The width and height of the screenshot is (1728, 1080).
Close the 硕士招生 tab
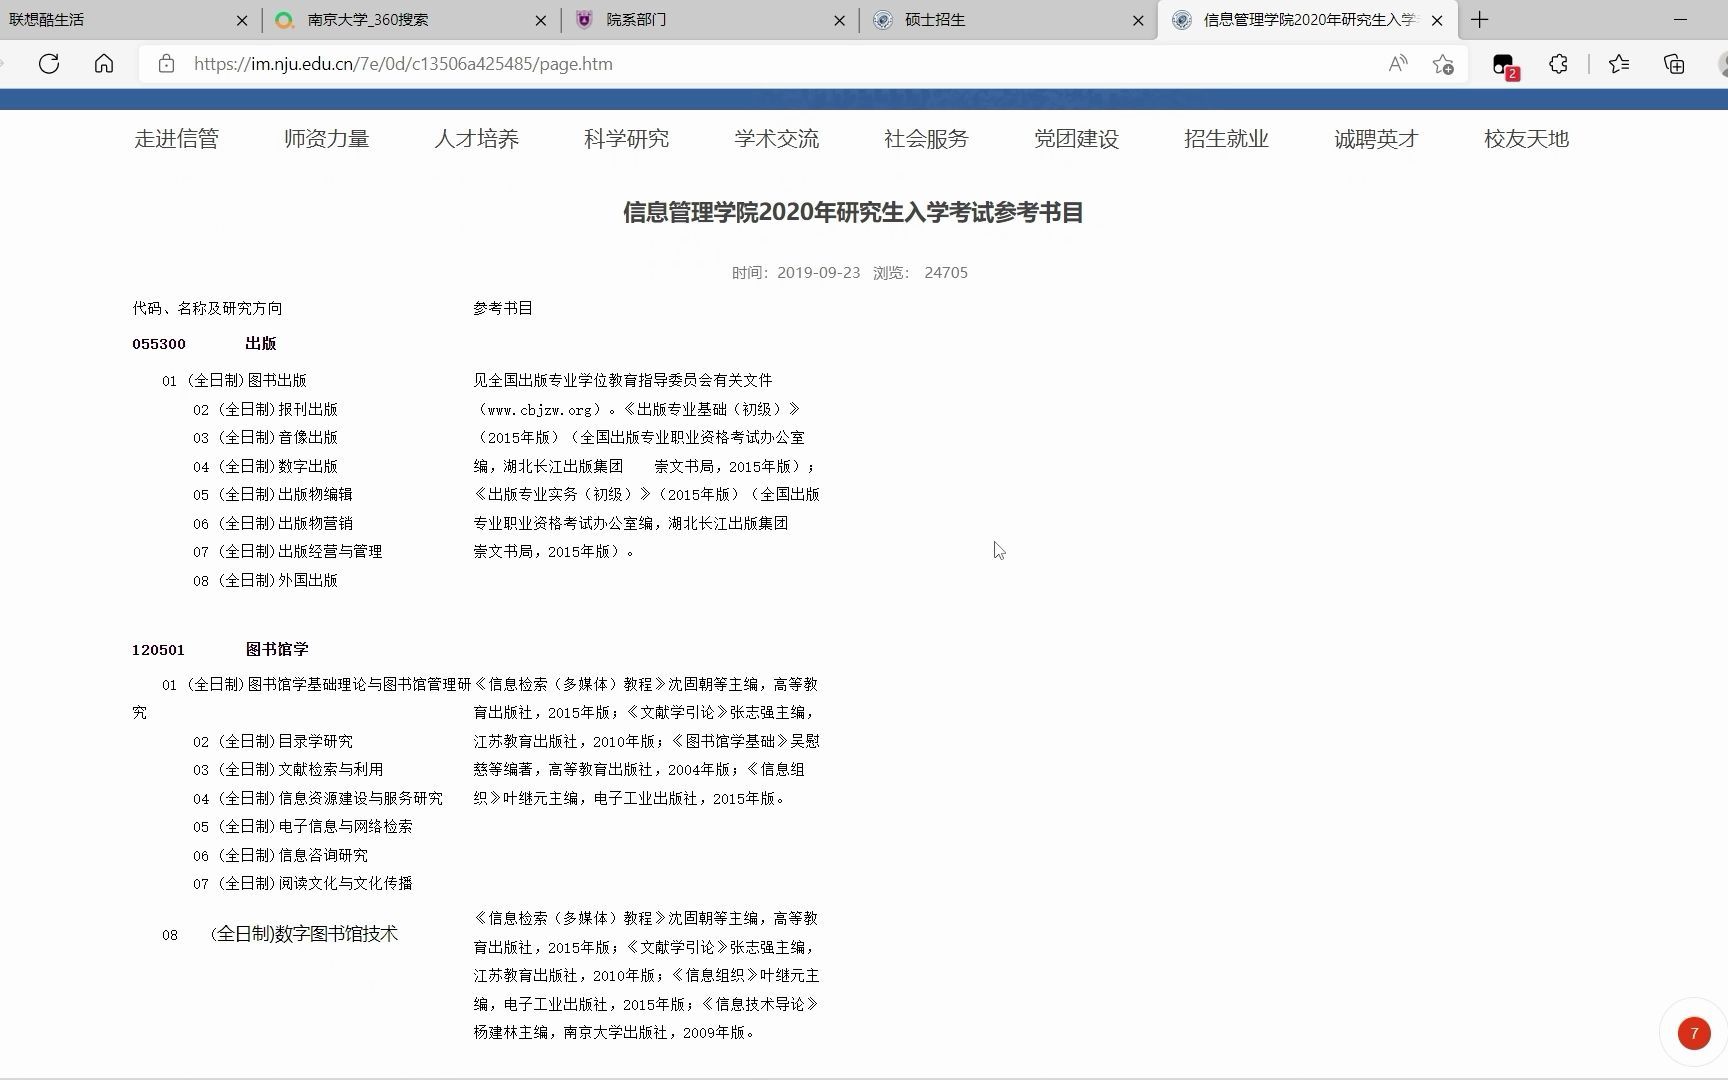(x=1138, y=20)
